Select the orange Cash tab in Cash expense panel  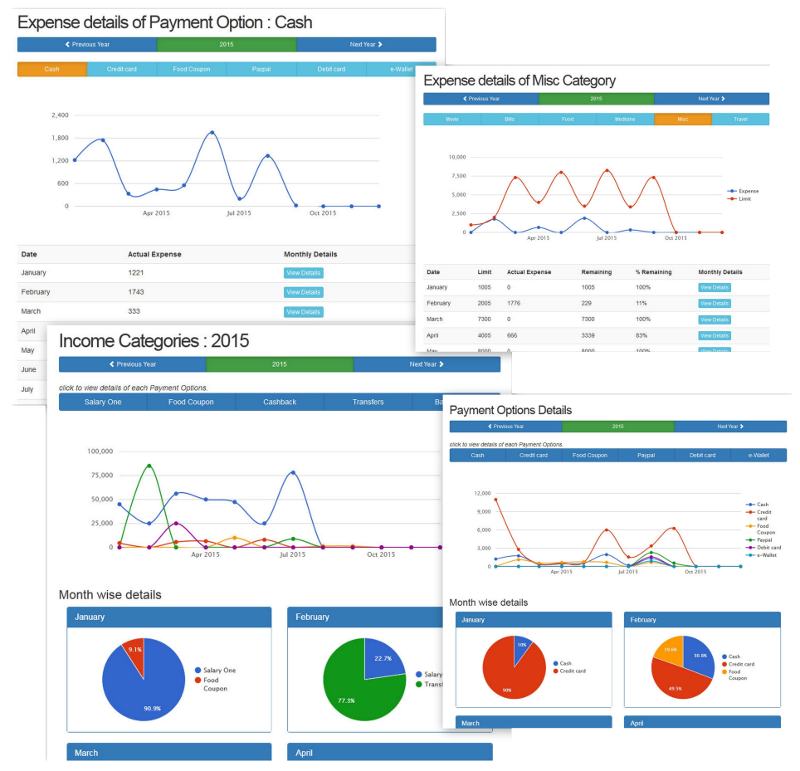pyautogui.click(x=52, y=69)
